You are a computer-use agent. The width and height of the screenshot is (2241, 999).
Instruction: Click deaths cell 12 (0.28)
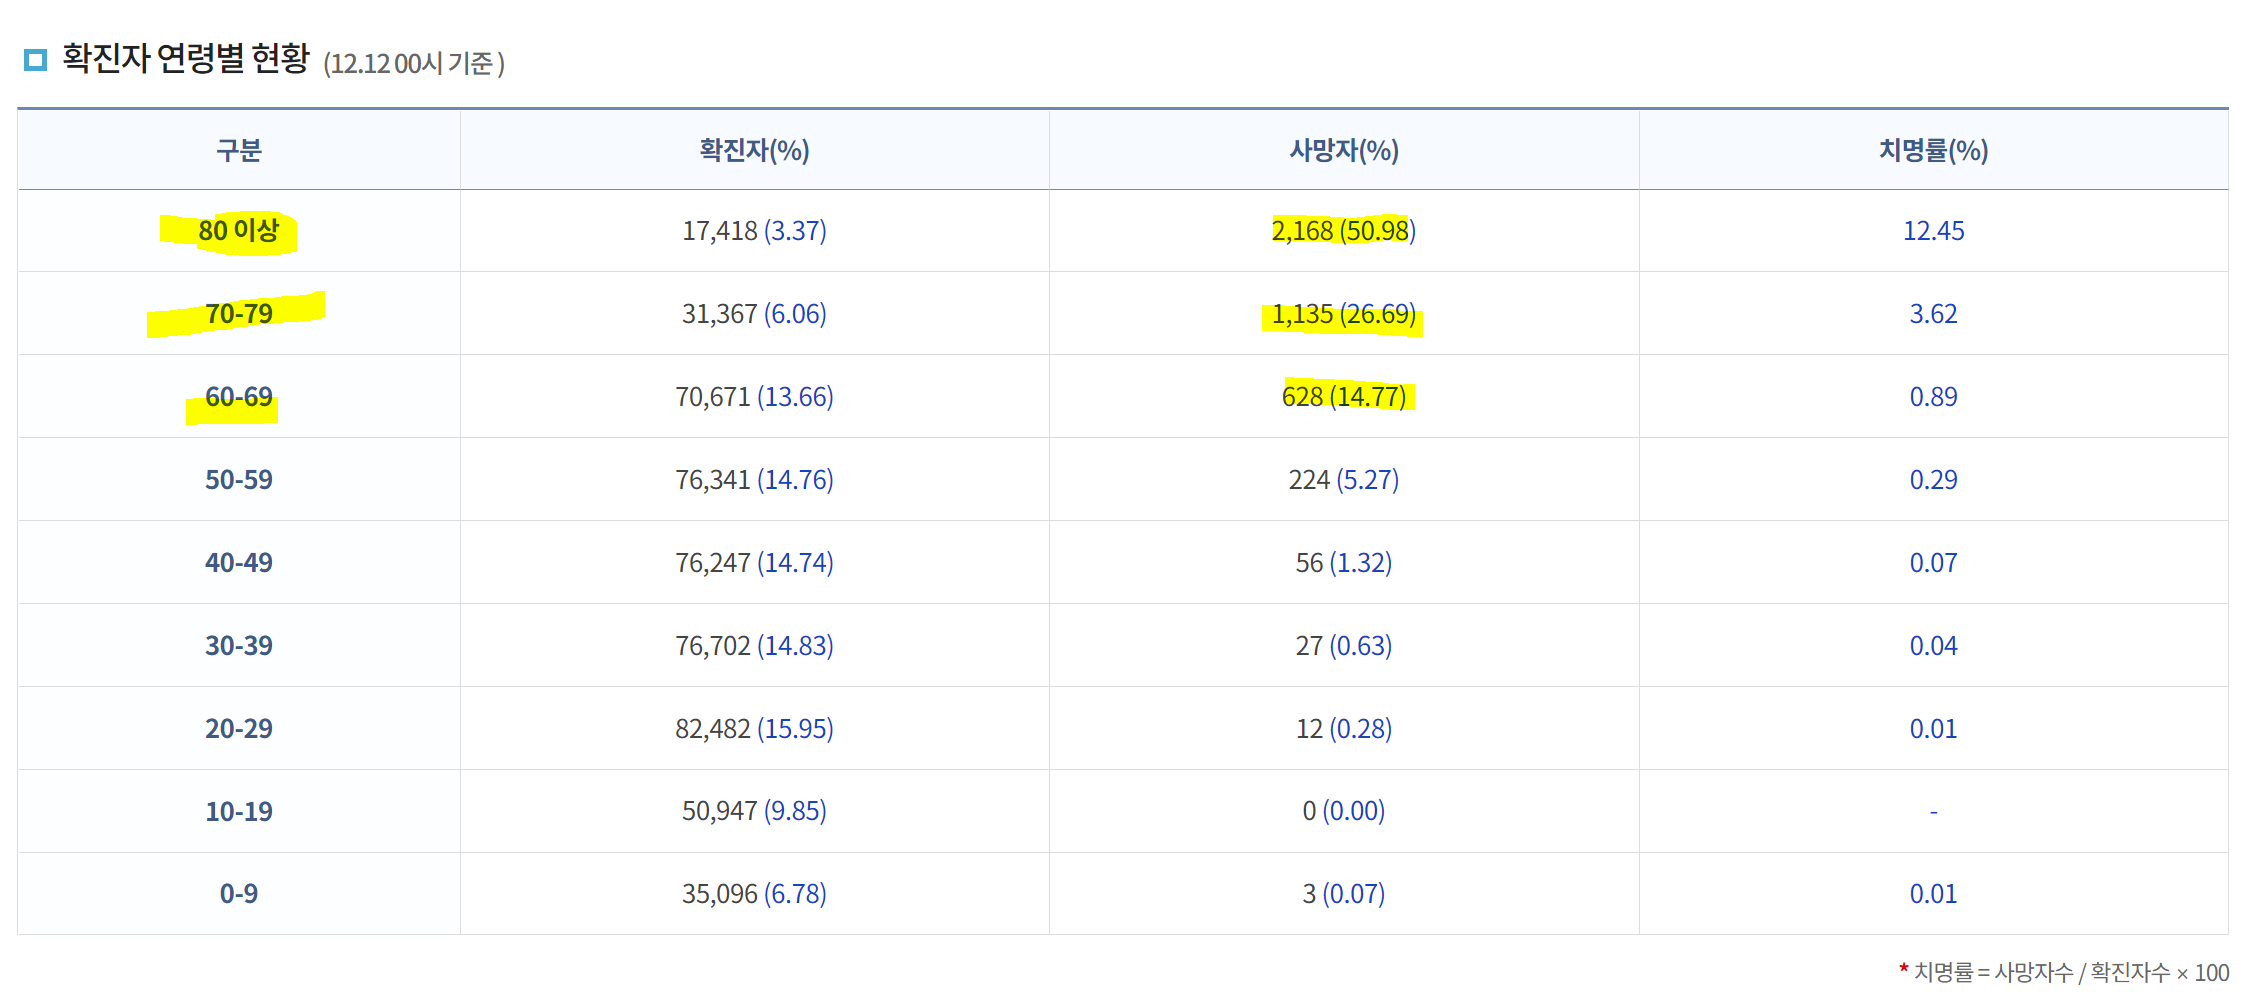pos(1344,729)
